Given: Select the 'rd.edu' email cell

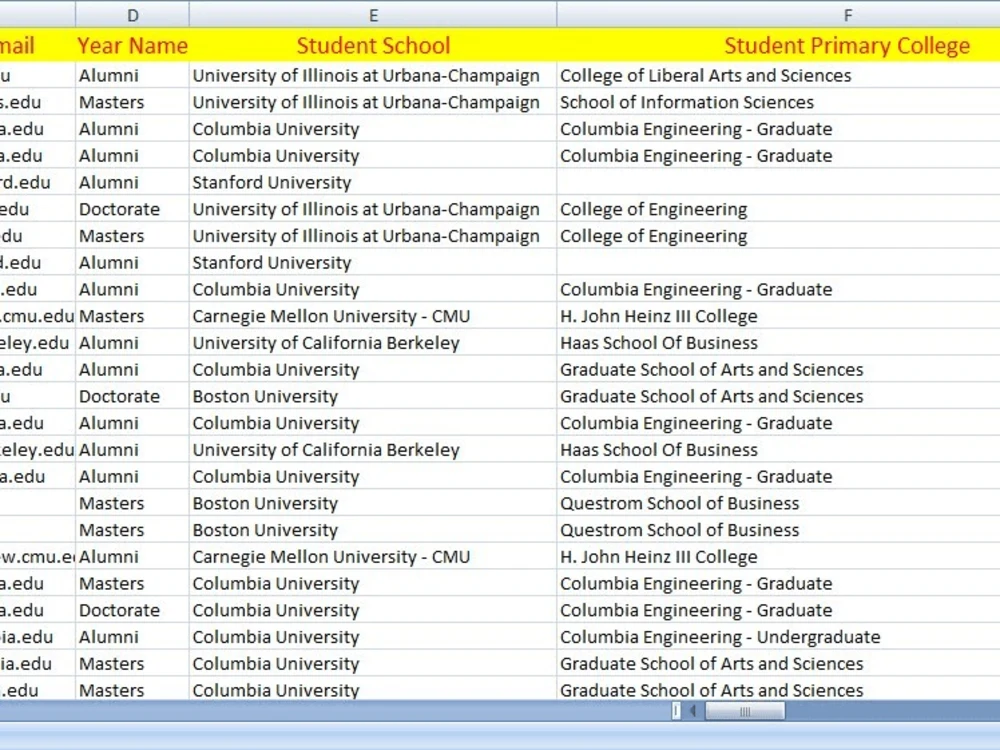Looking at the screenshot, I should pos(38,182).
